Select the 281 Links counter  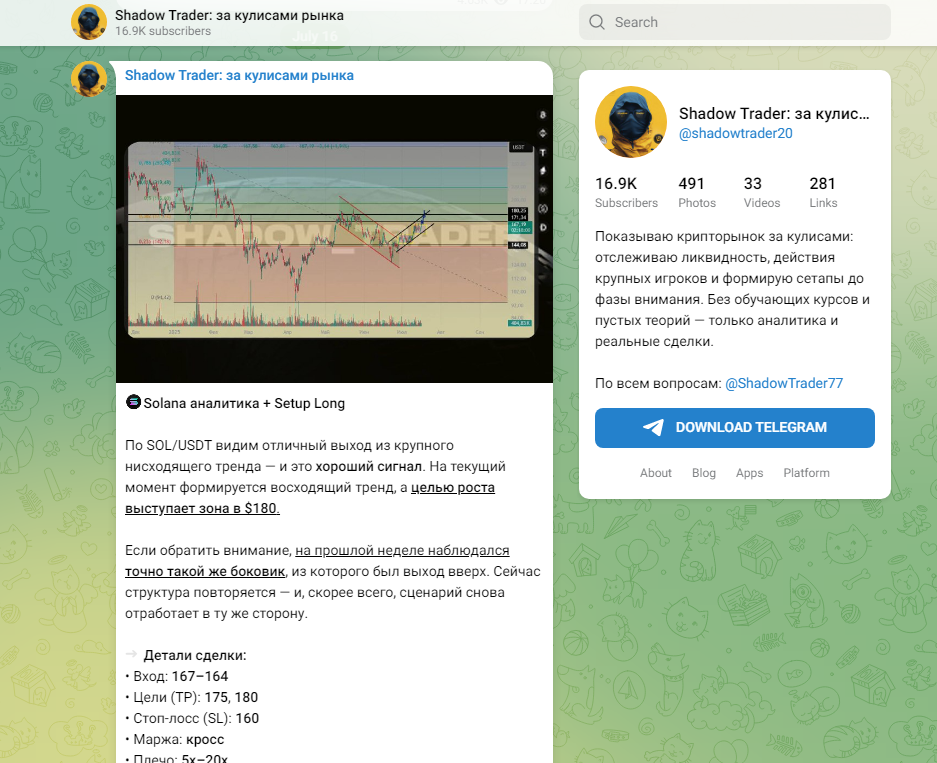pos(823,192)
